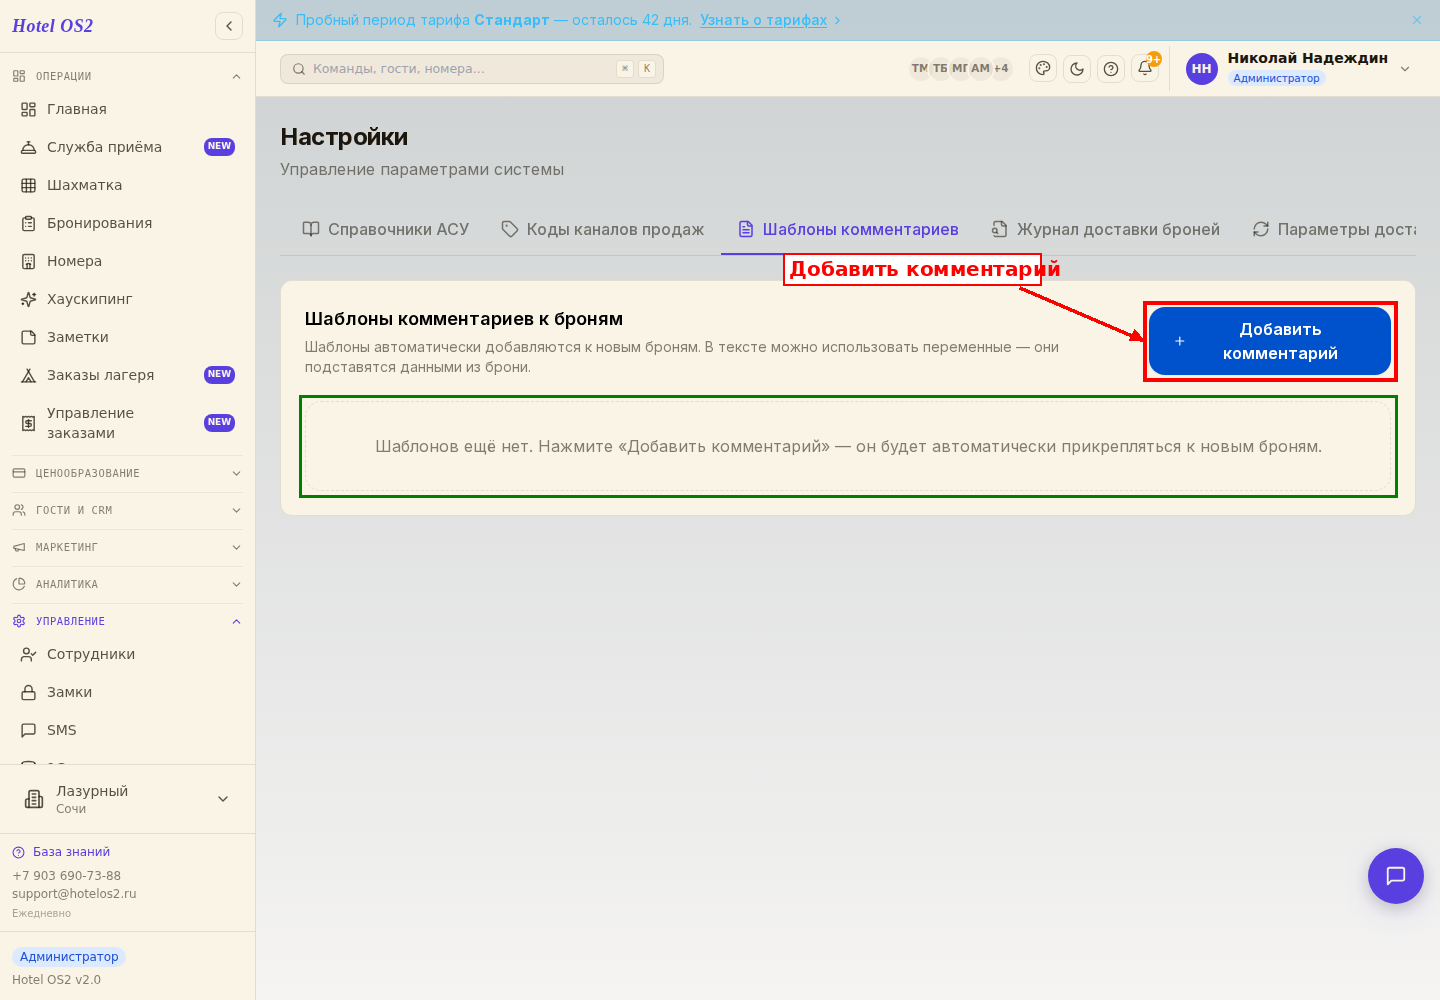
Task: Collapse the Управление section
Action: (127, 621)
